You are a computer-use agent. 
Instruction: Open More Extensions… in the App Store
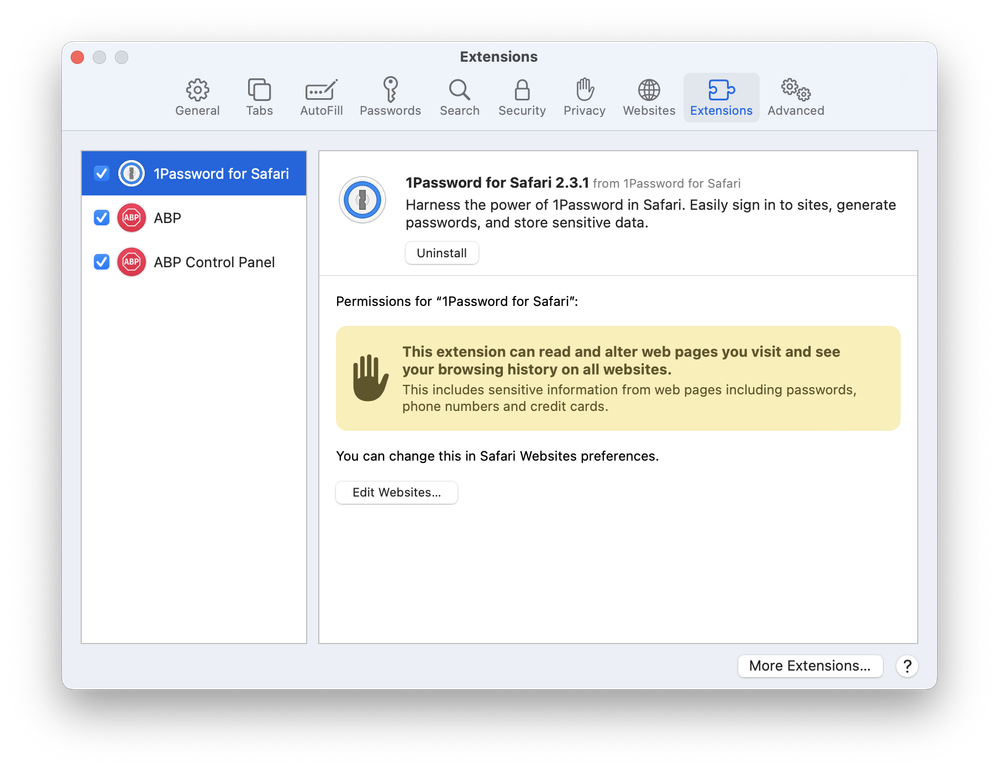tap(810, 666)
